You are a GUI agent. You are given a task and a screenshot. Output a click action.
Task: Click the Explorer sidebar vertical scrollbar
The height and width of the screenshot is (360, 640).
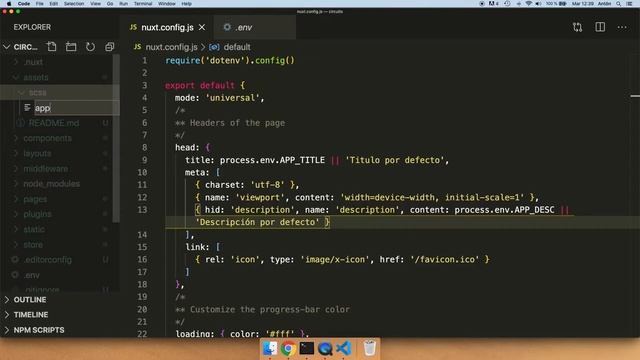(116, 138)
